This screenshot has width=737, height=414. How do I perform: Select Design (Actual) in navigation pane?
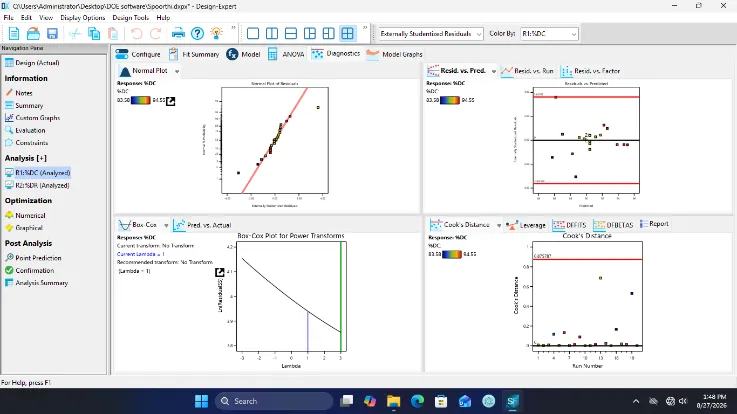click(x=32, y=63)
